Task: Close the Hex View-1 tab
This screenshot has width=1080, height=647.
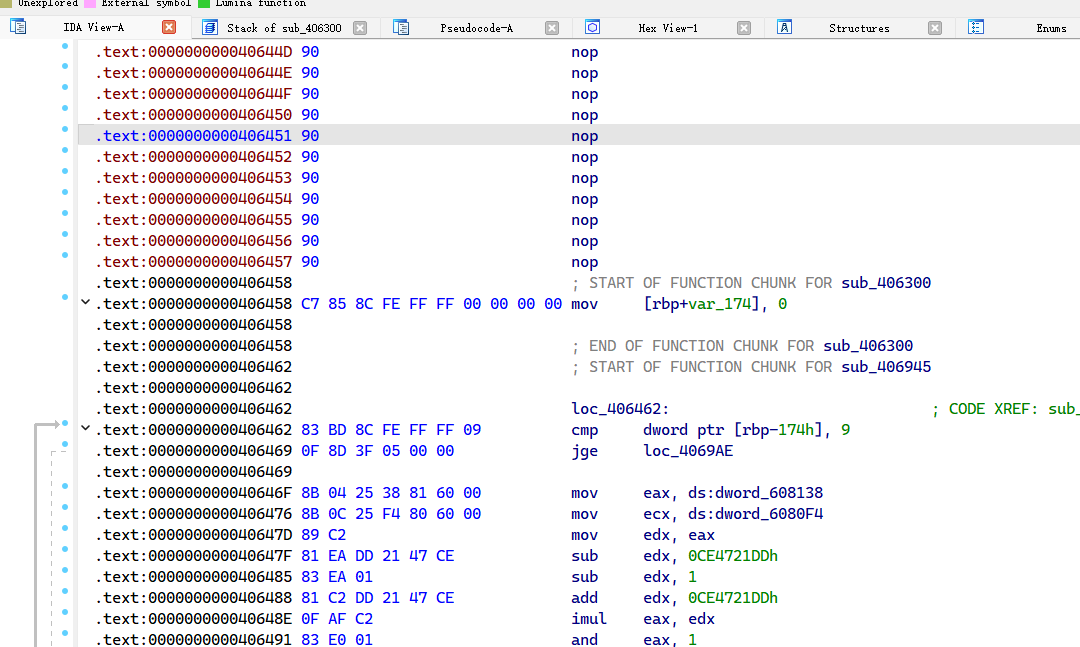Action: pos(744,28)
